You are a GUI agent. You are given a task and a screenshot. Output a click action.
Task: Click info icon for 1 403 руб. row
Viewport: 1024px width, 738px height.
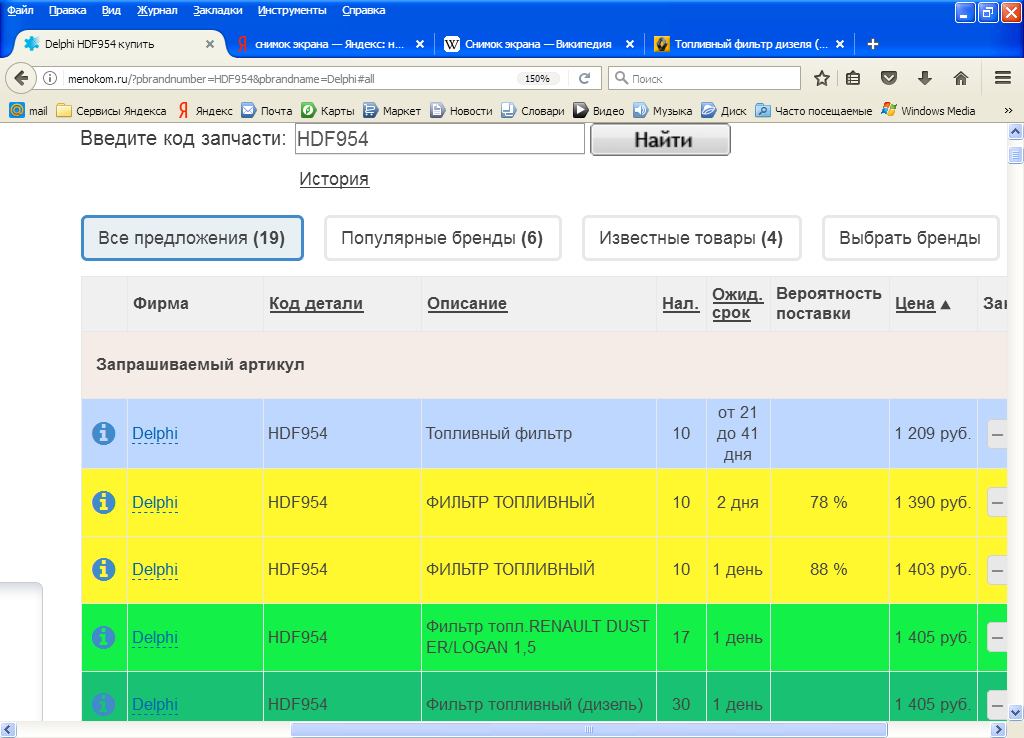[103, 570]
